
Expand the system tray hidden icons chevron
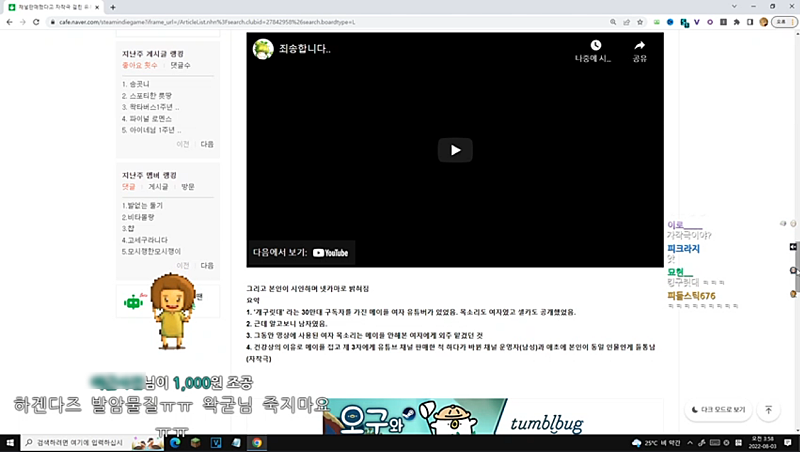pyautogui.click(x=690, y=443)
